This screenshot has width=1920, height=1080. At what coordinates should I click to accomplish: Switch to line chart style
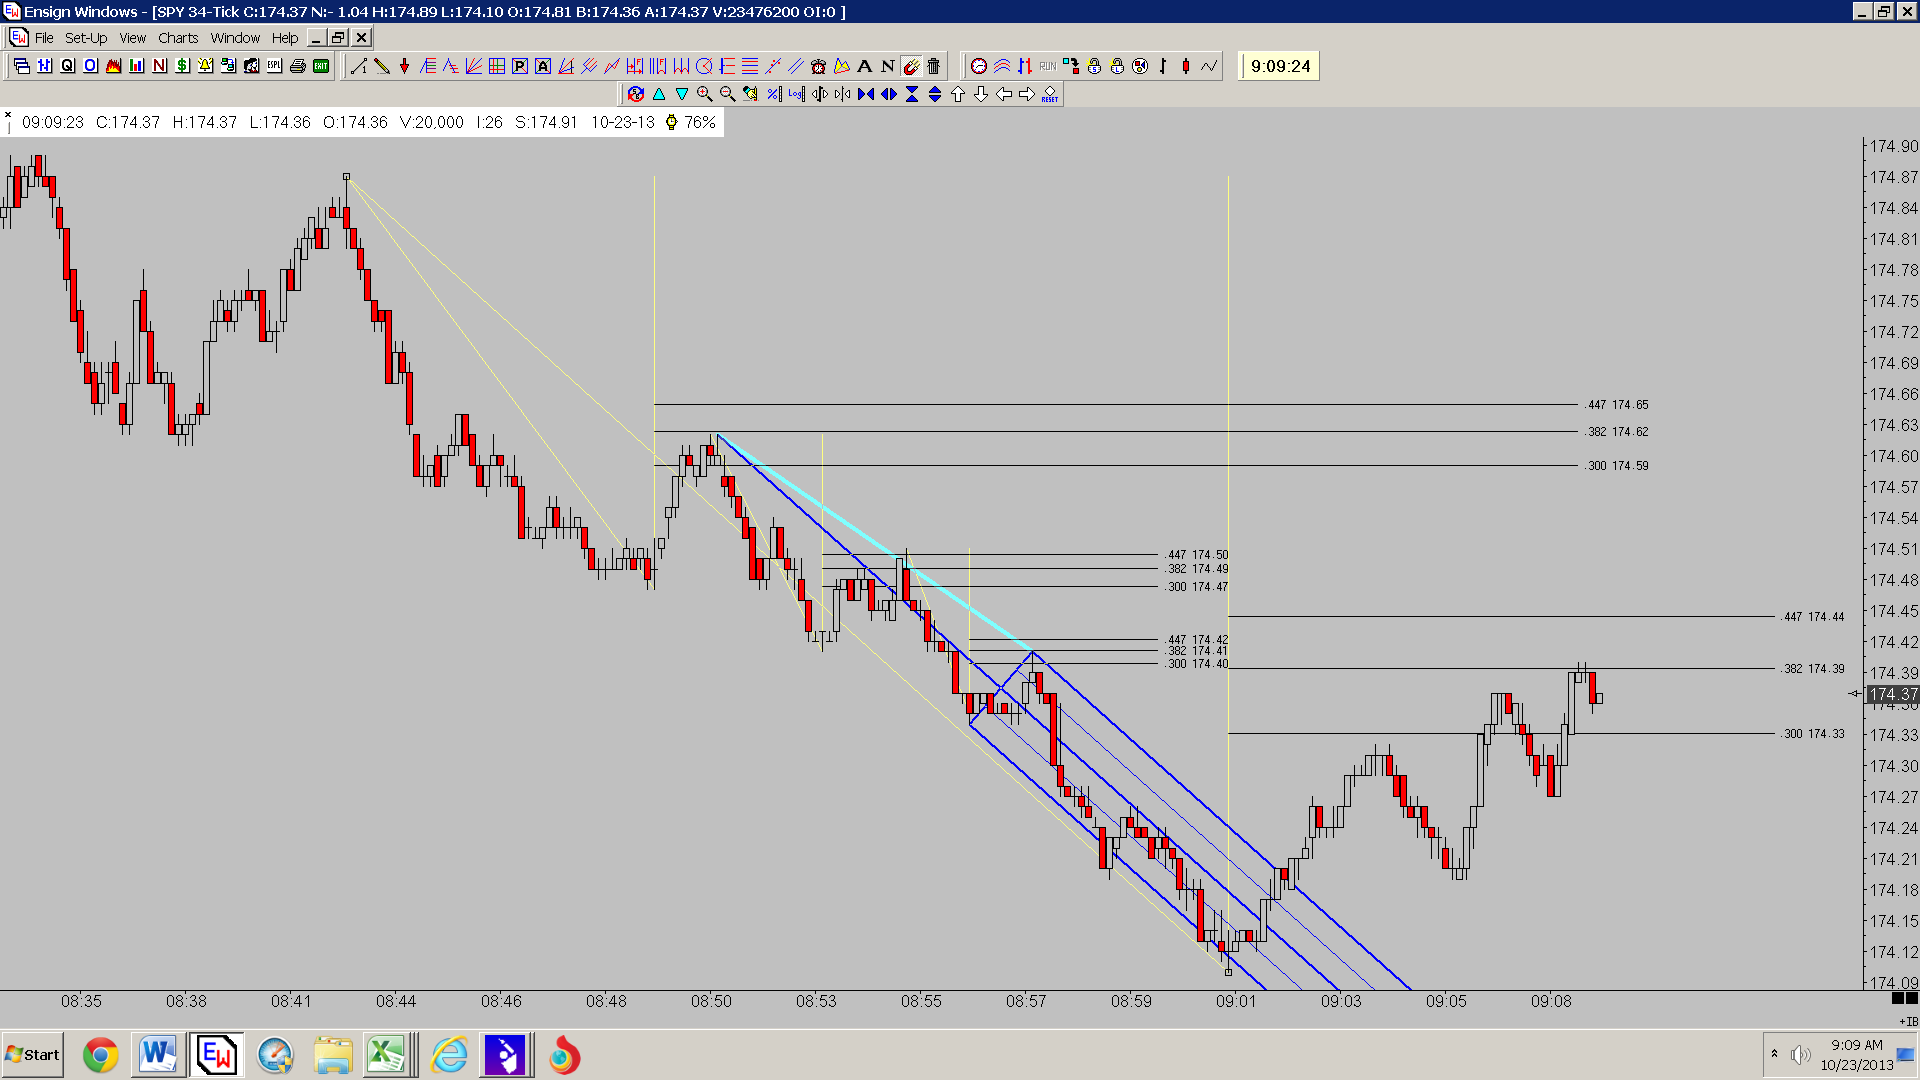[x=1209, y=66]
